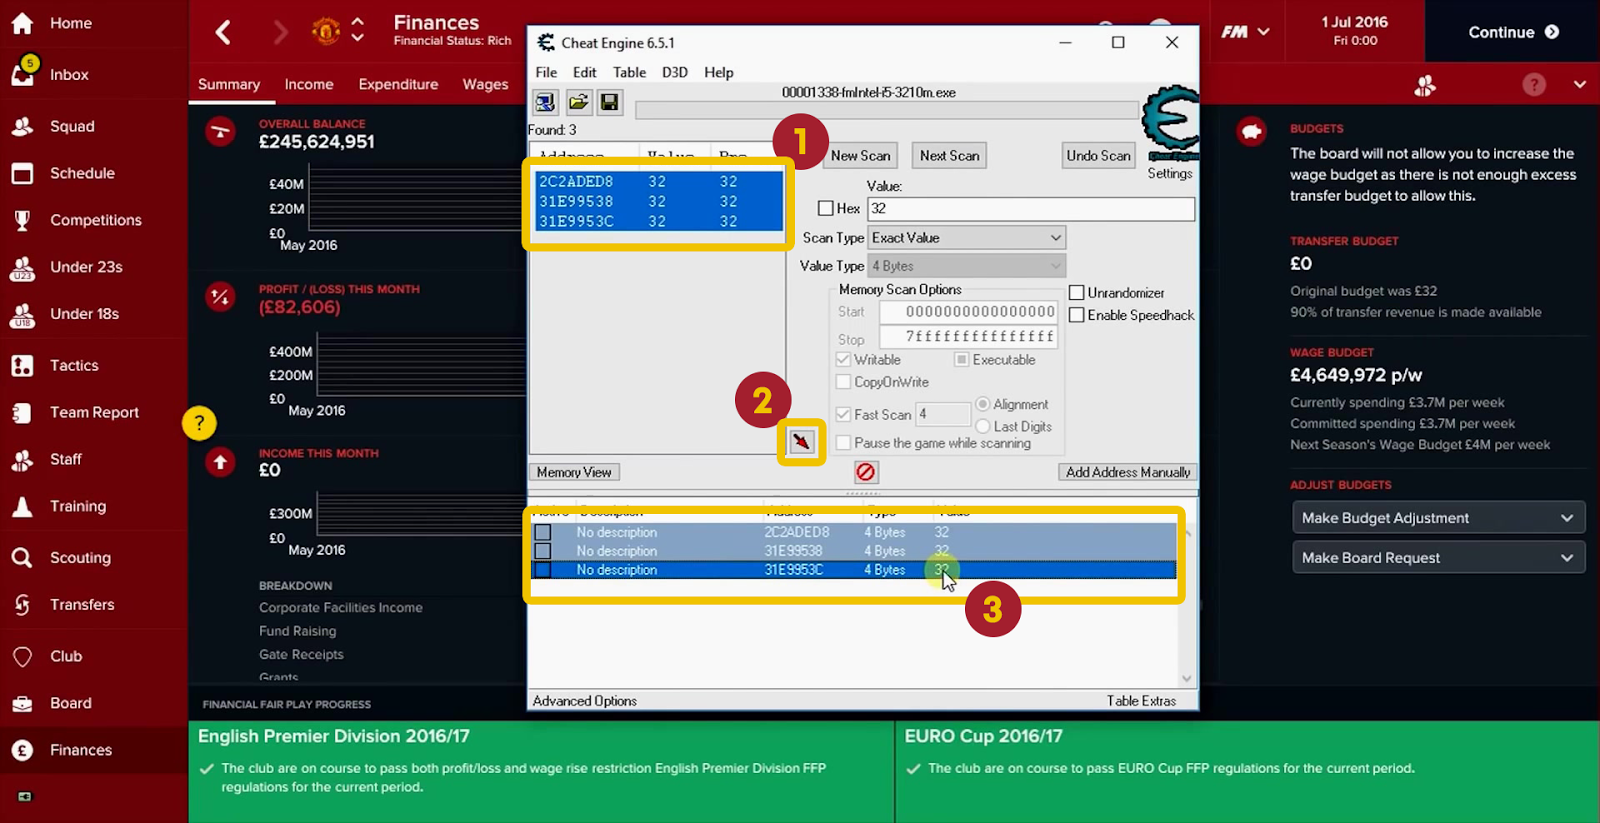Image resolution: width=1600 pixels, height=823 pixels.
Task: Open the Inbox icon with badge 5
Action: (x=23, y=73)
